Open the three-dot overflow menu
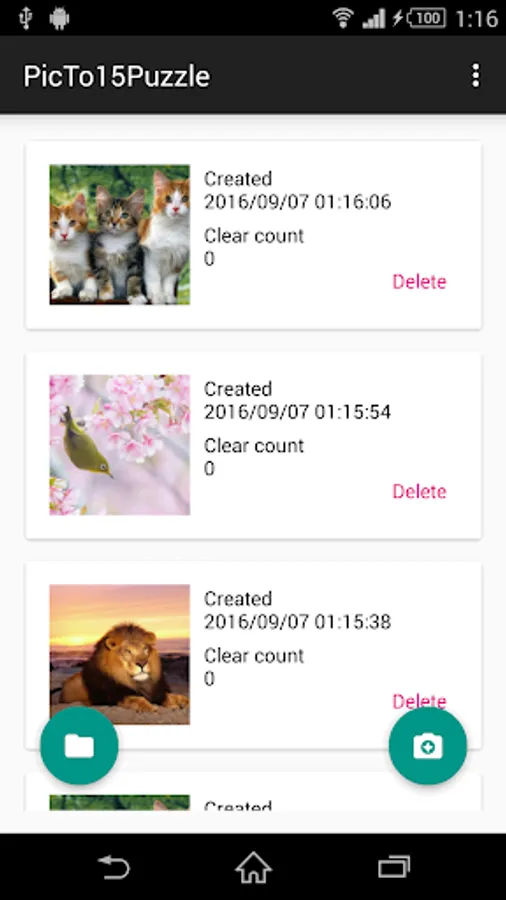Viewport: 506px width, 900px height. pos(475,76)
